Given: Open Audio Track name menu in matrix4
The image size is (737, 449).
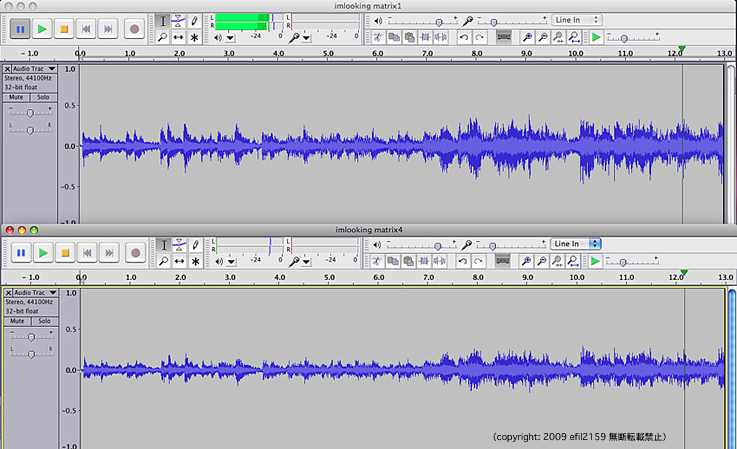Looking at the screenshot, I should pos(35,292).
